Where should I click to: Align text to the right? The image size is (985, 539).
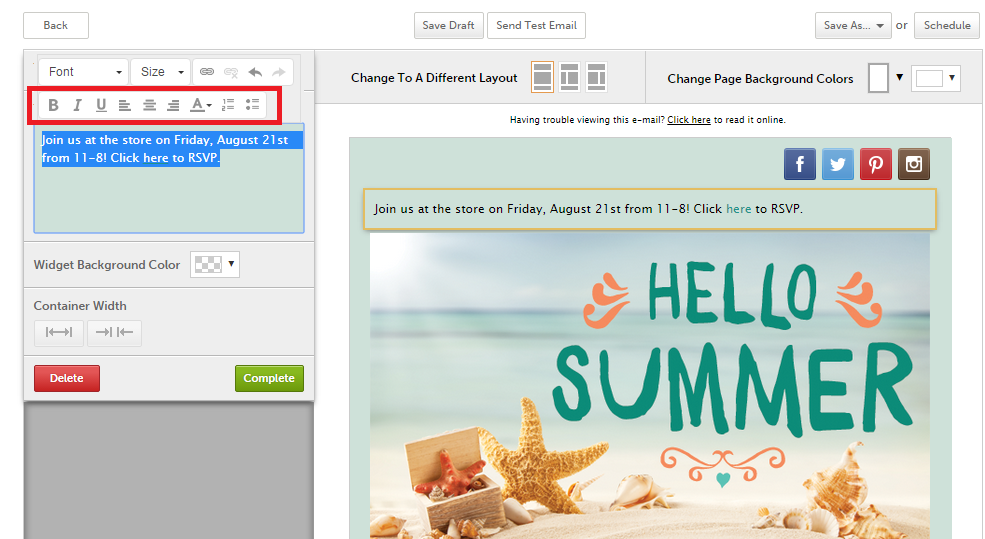(x=173, y=105)
